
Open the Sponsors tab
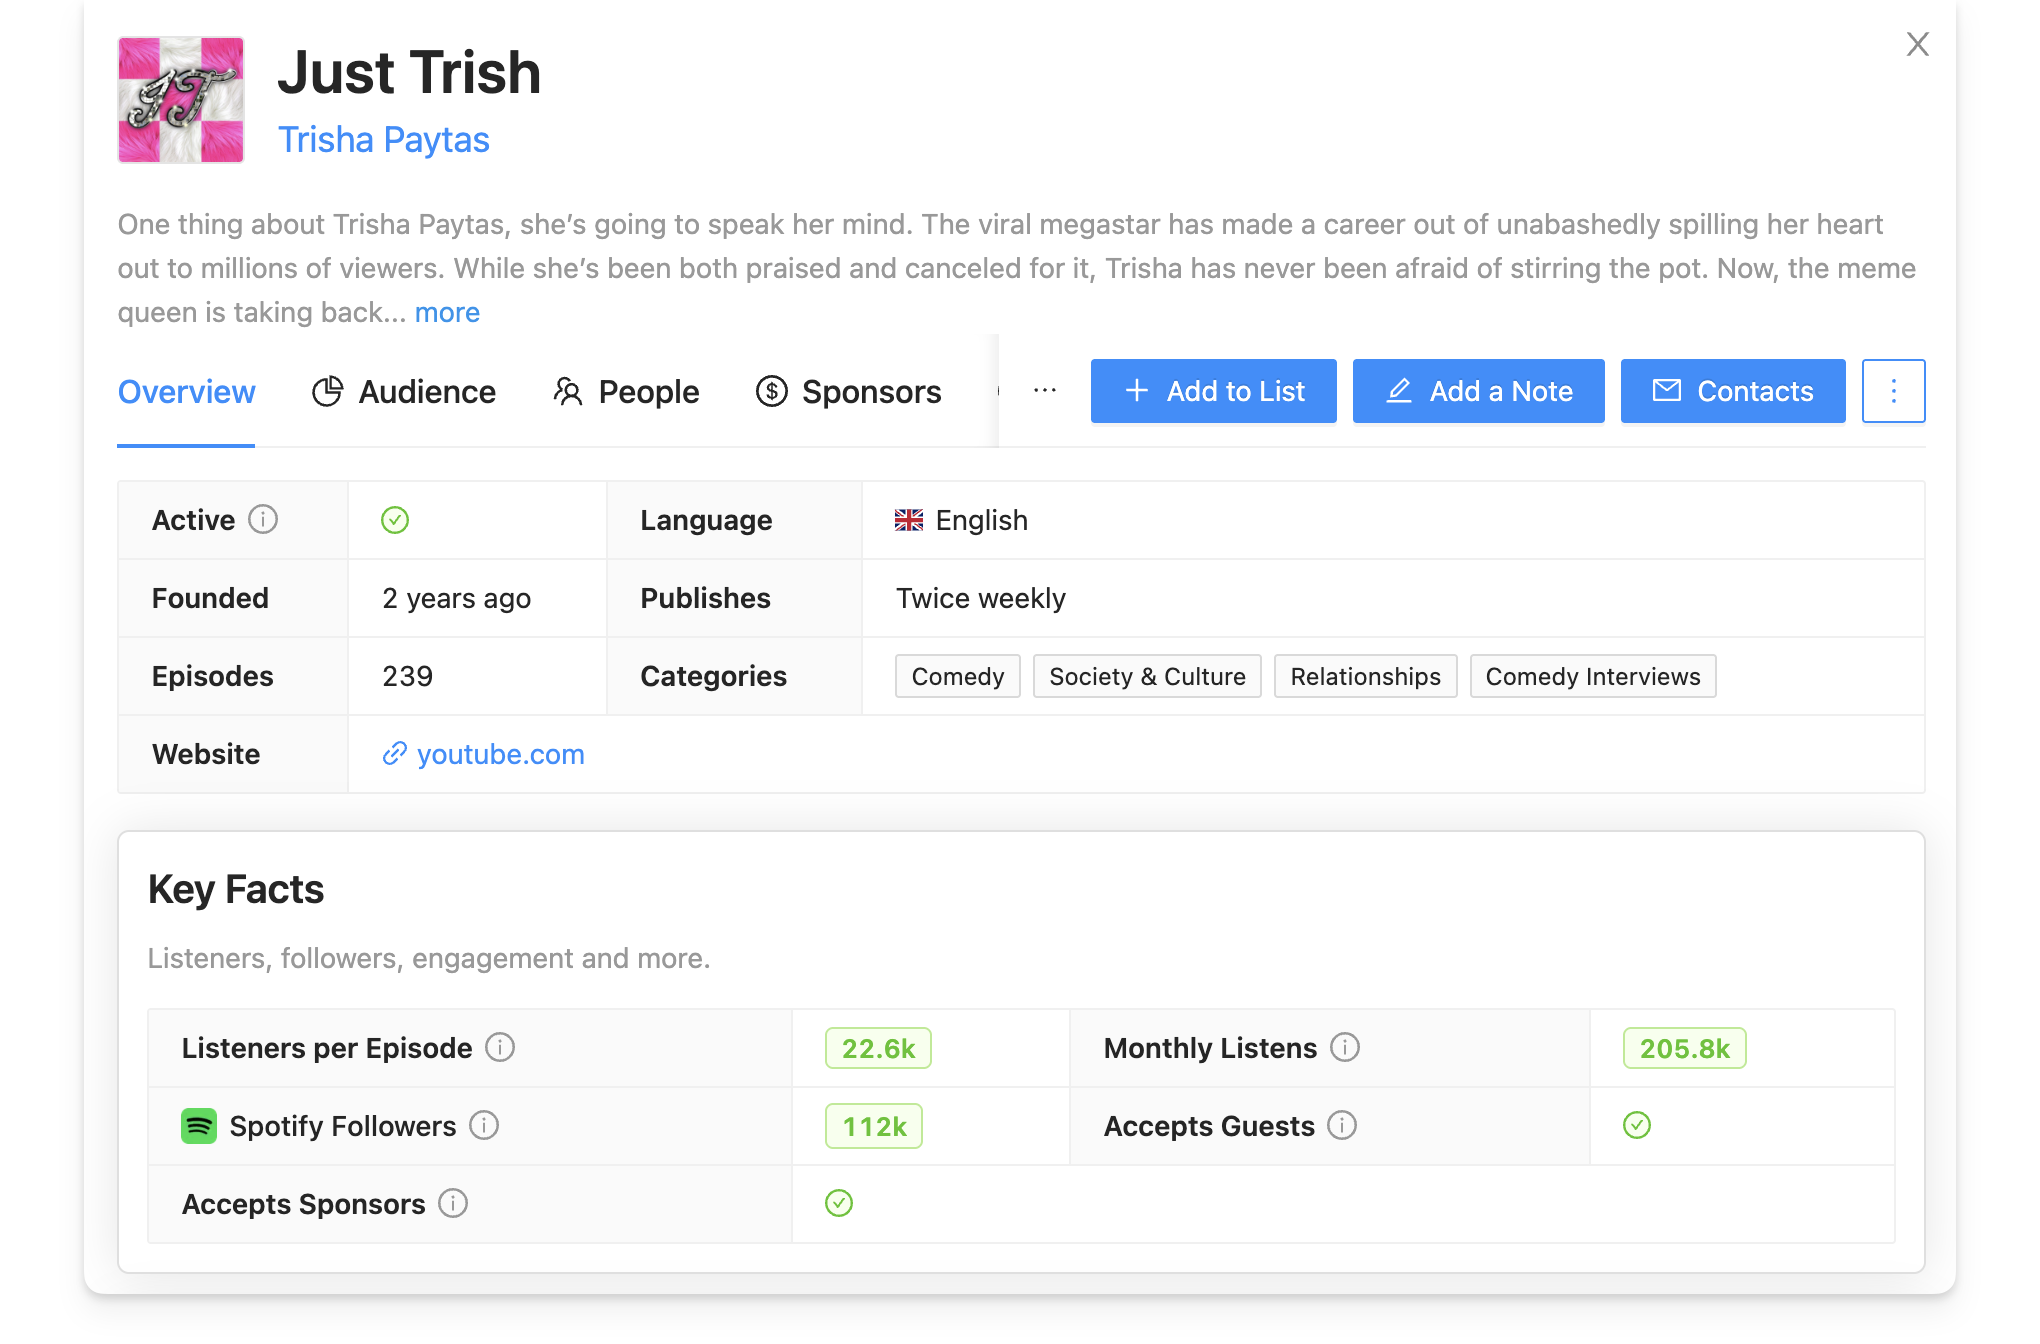point(871,391)
